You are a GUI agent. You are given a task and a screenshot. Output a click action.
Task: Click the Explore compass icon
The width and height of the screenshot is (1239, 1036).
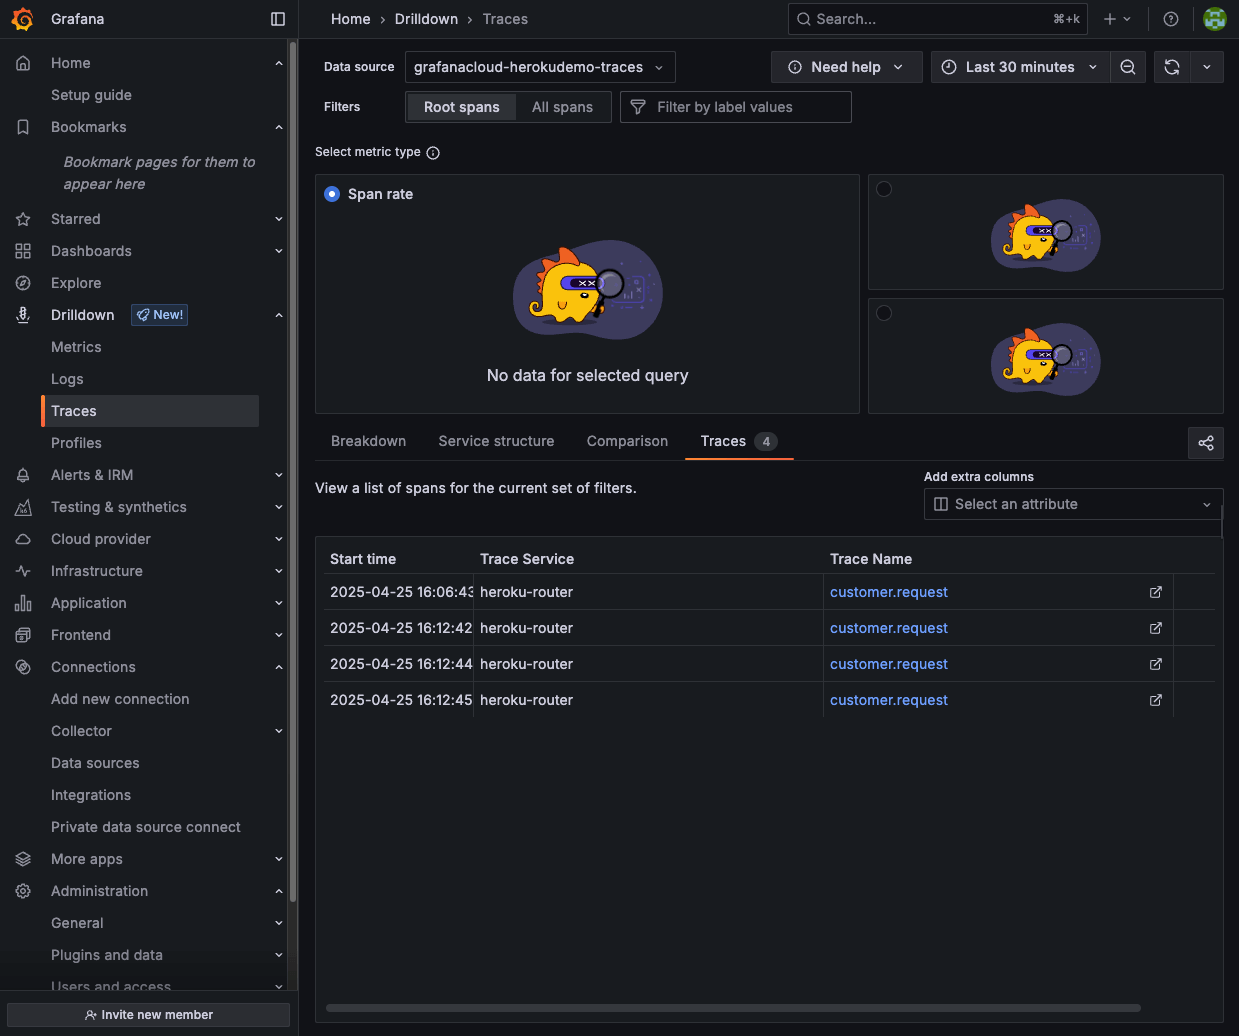tap(23, 283)
